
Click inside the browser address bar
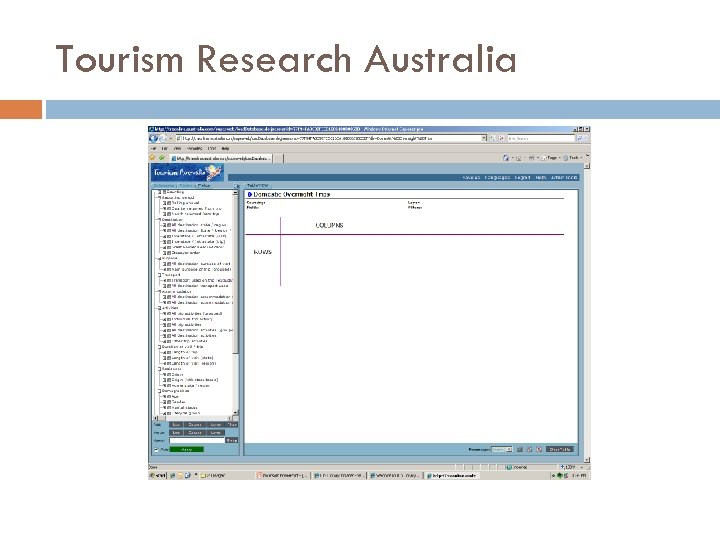(327, 138)
